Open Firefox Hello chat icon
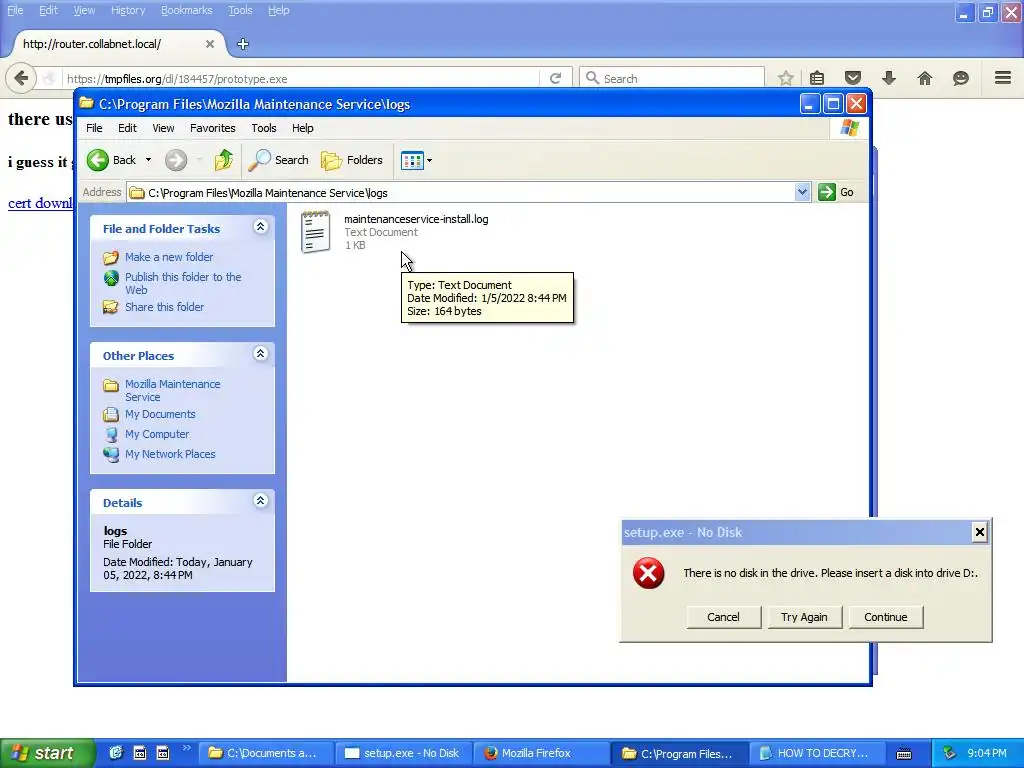Viewport: 1024px width, 768px height. [960, 78]
